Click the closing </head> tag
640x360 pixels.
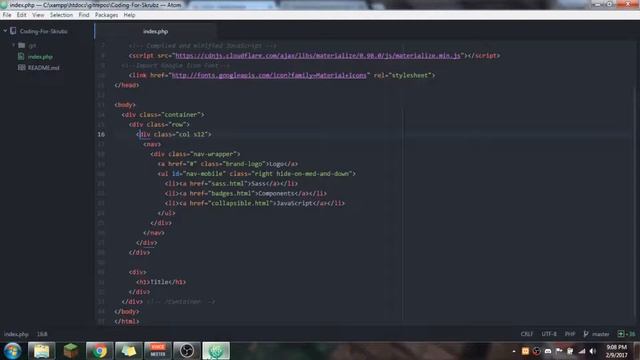coord(127,85)
